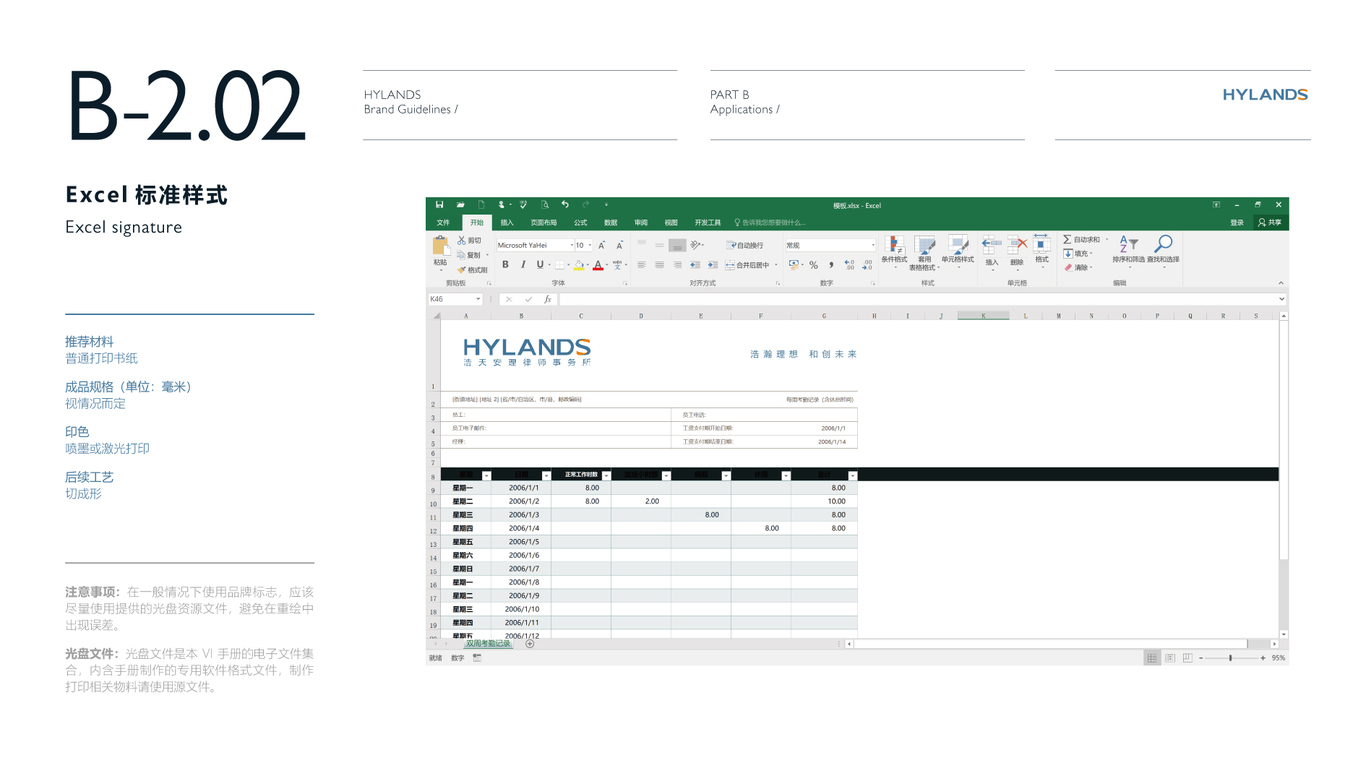Open the Fill (填充) menu
The image size is (1366, 768).
pyautogui.click(x=1076, y=254)
